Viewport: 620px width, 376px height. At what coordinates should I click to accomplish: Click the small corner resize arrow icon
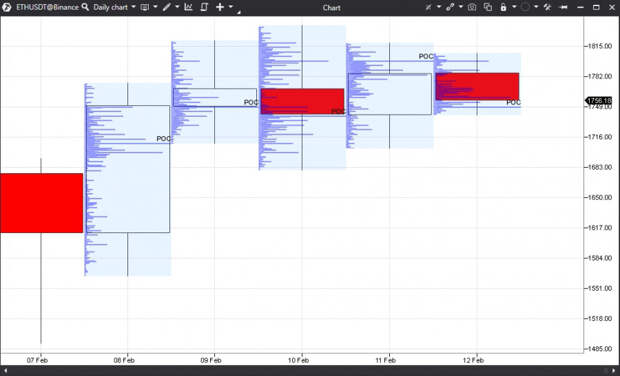pyautogui.click(x=239, y=12)
